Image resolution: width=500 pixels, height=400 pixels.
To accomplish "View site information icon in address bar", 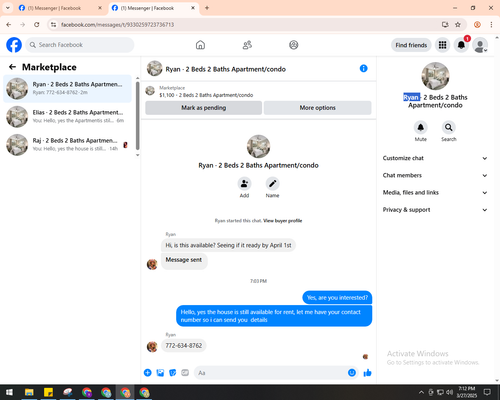I will tap(53, 25).
